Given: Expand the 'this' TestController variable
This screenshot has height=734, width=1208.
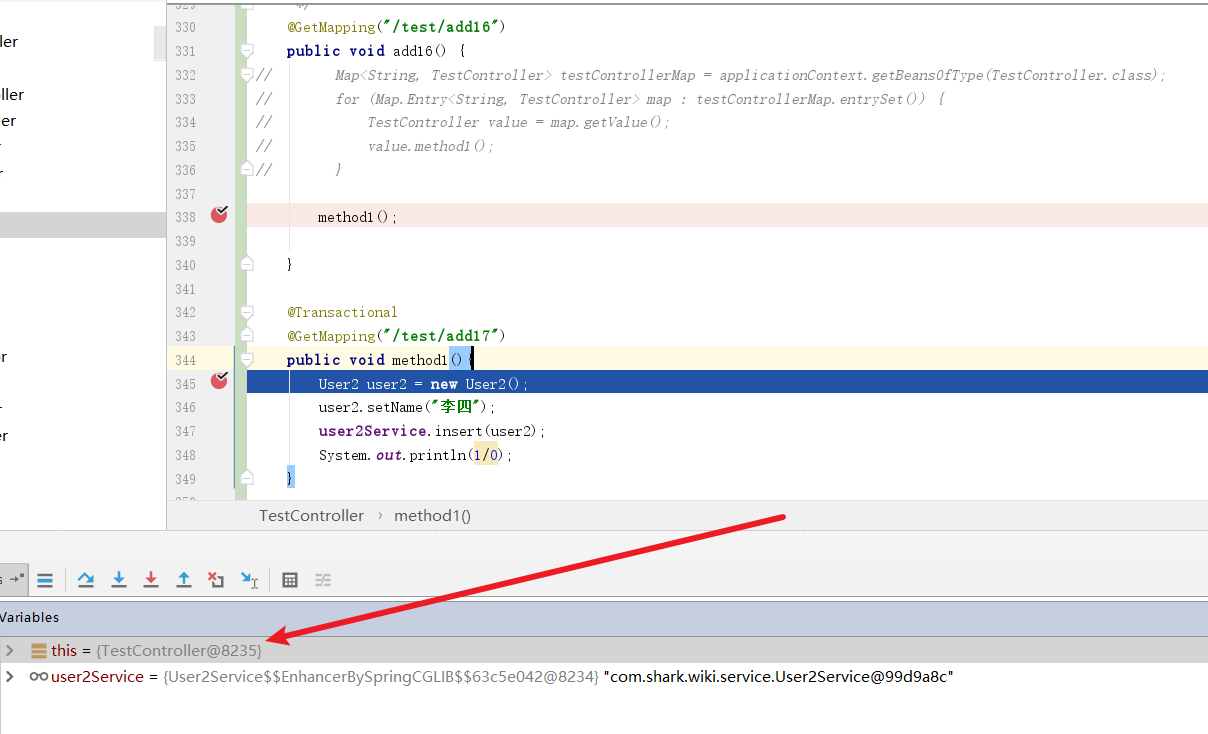Looking at the screenshot, I should 11,651.
